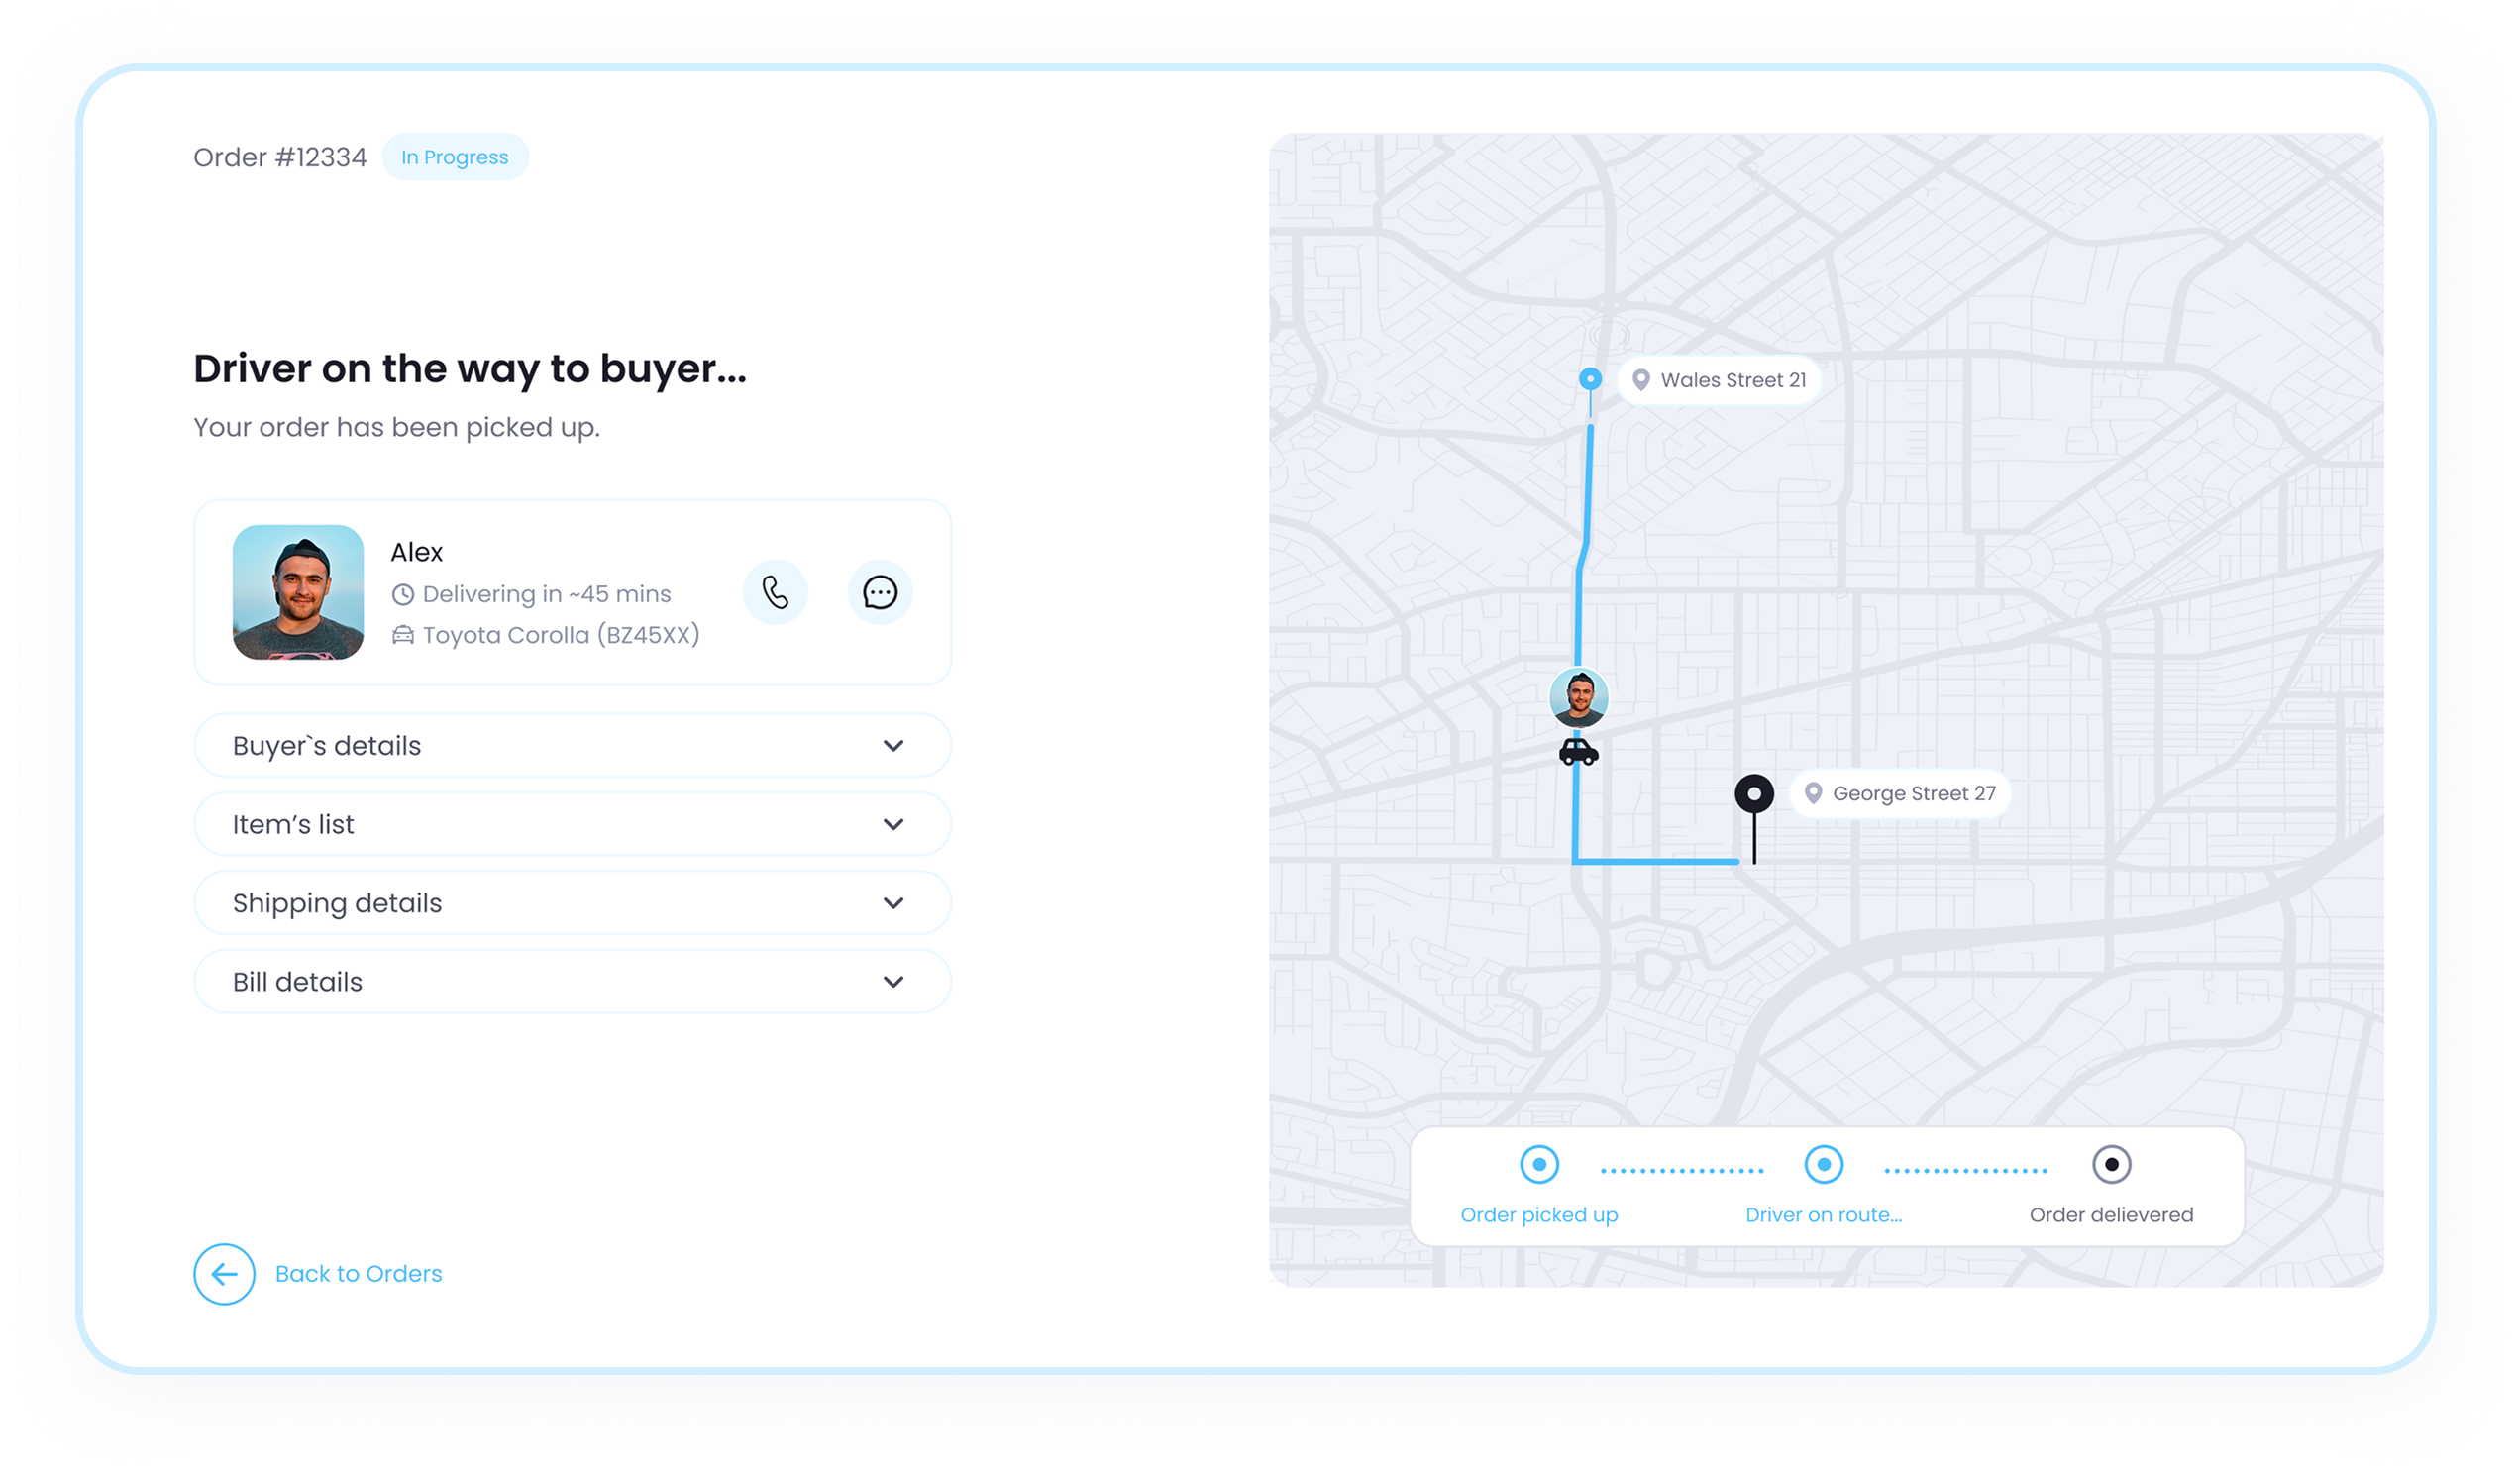Click the destination pin marker on map
This screenshot has height=1470, width=2520.
pos(1754,794)
